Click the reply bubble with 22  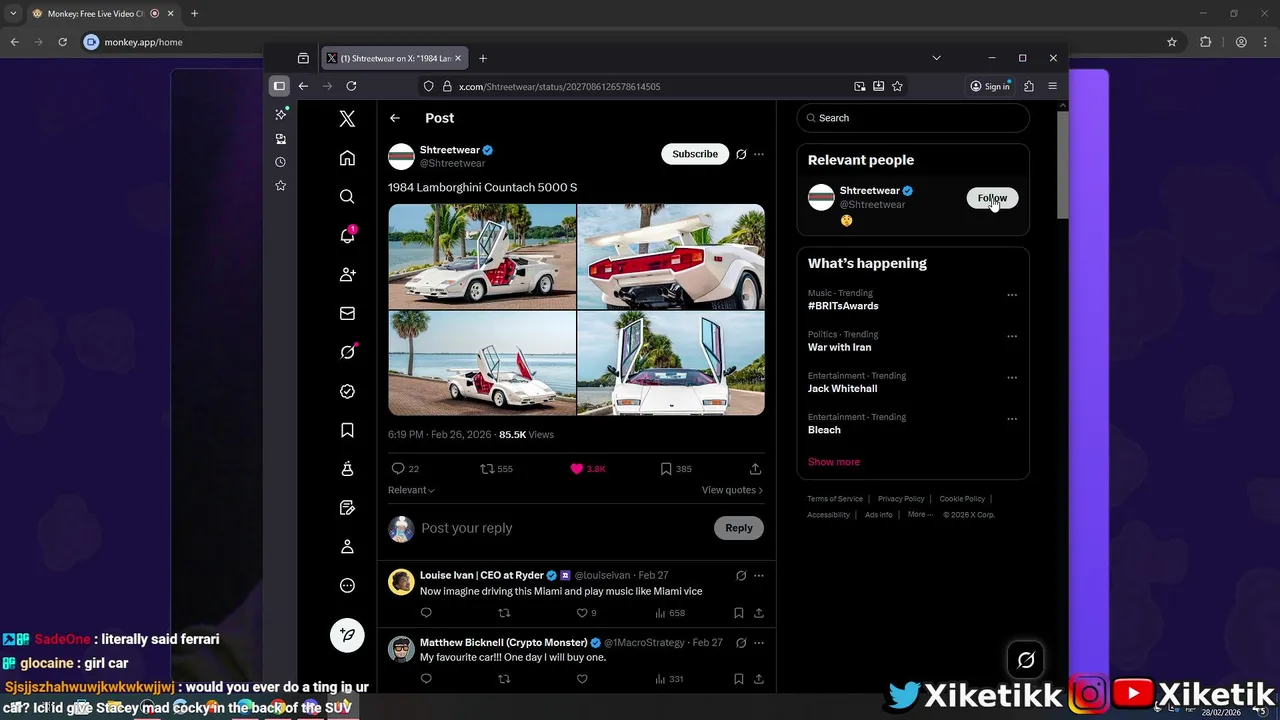405,469
